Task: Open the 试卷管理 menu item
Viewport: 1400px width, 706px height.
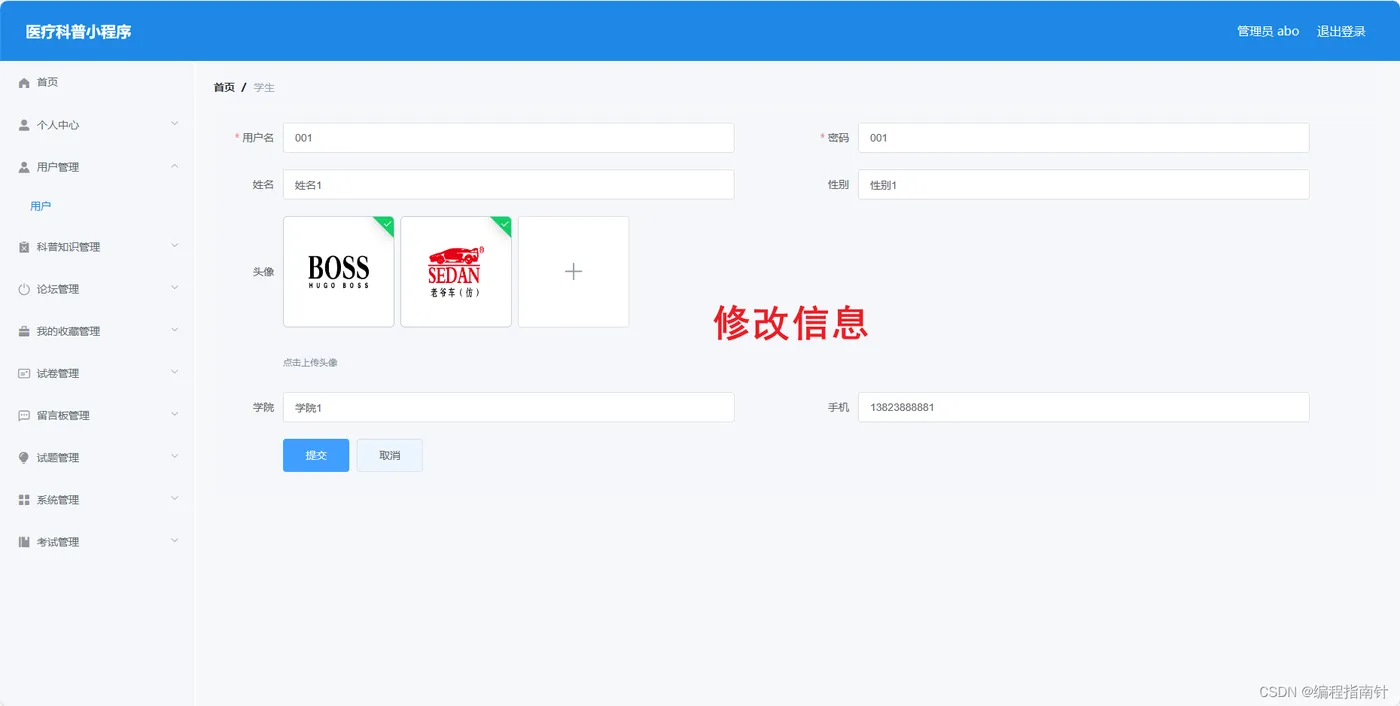Action: 97,373
